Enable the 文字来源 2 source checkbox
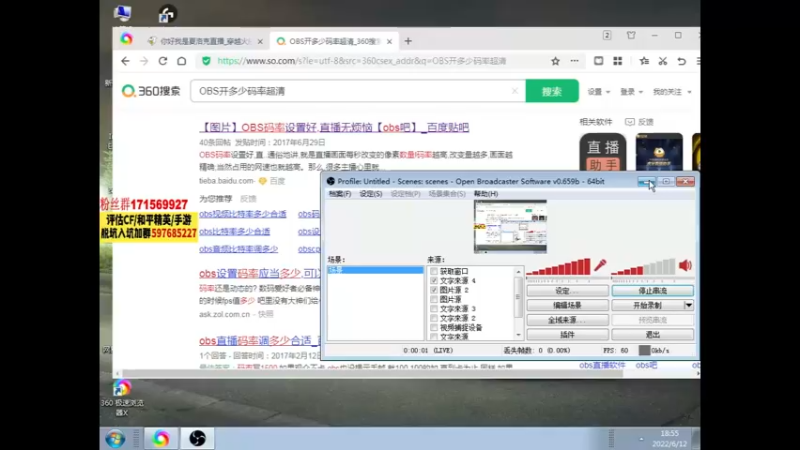This screenshot has width=800, height=450. (434, 318)
